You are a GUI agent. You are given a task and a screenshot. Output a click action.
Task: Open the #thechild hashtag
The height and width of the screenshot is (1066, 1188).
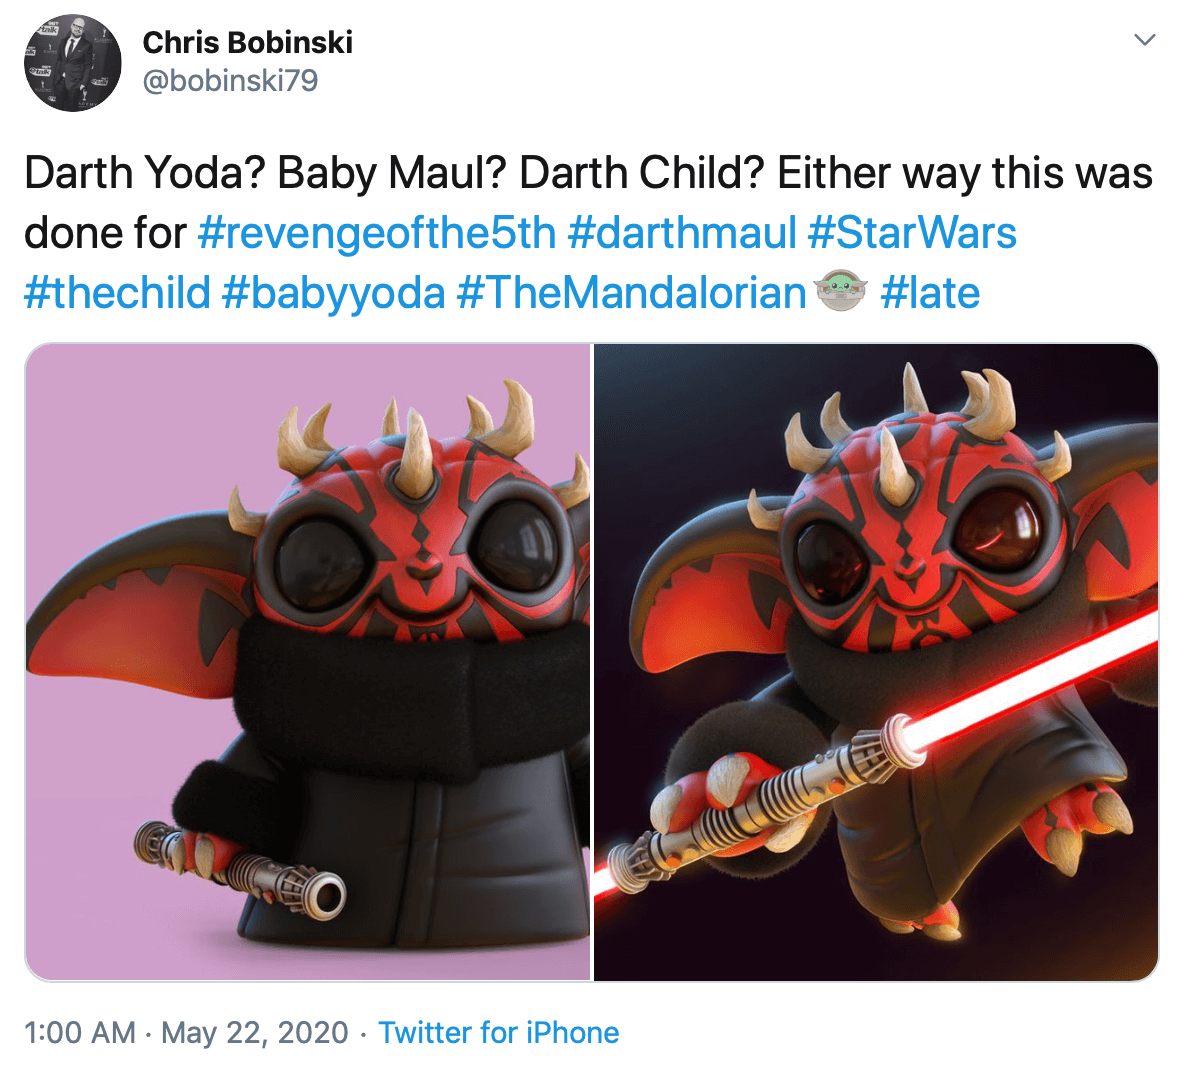click(113, 292)
